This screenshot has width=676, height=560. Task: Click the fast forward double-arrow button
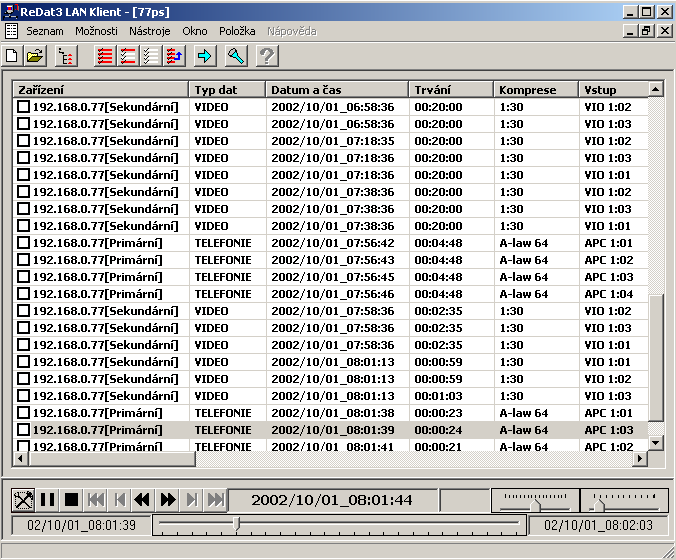pyautogui.click(x=168, y=500)
